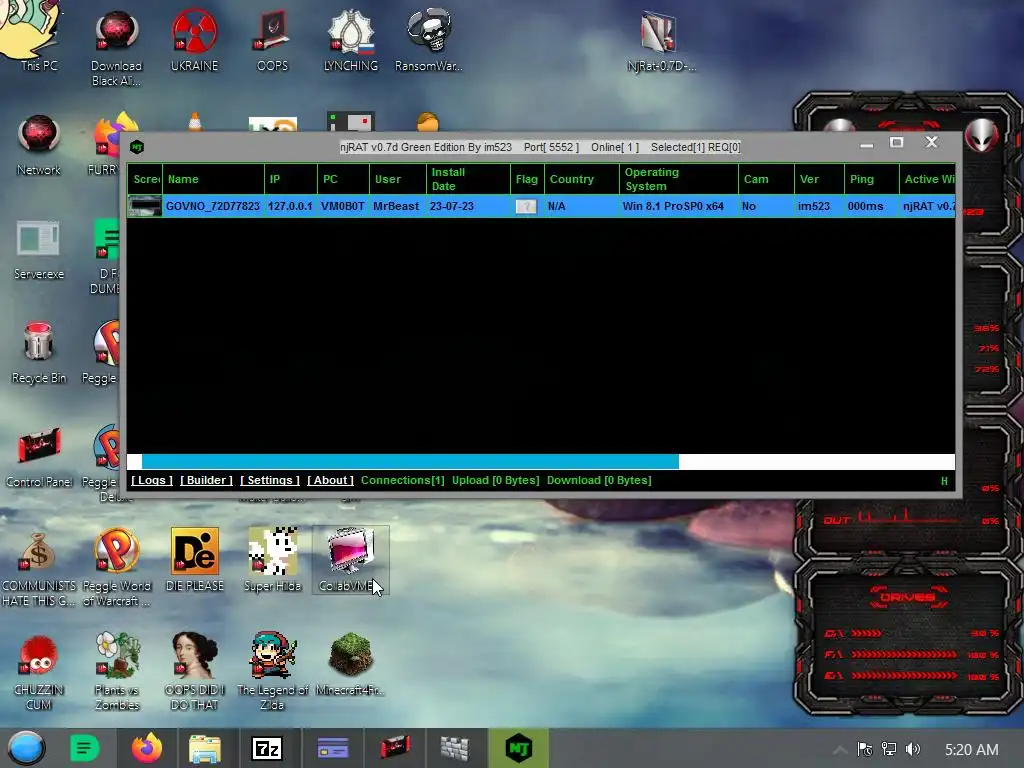Open Download Black Ali desktop icon
Screen dimensions: 1024x768
(116, 47)
